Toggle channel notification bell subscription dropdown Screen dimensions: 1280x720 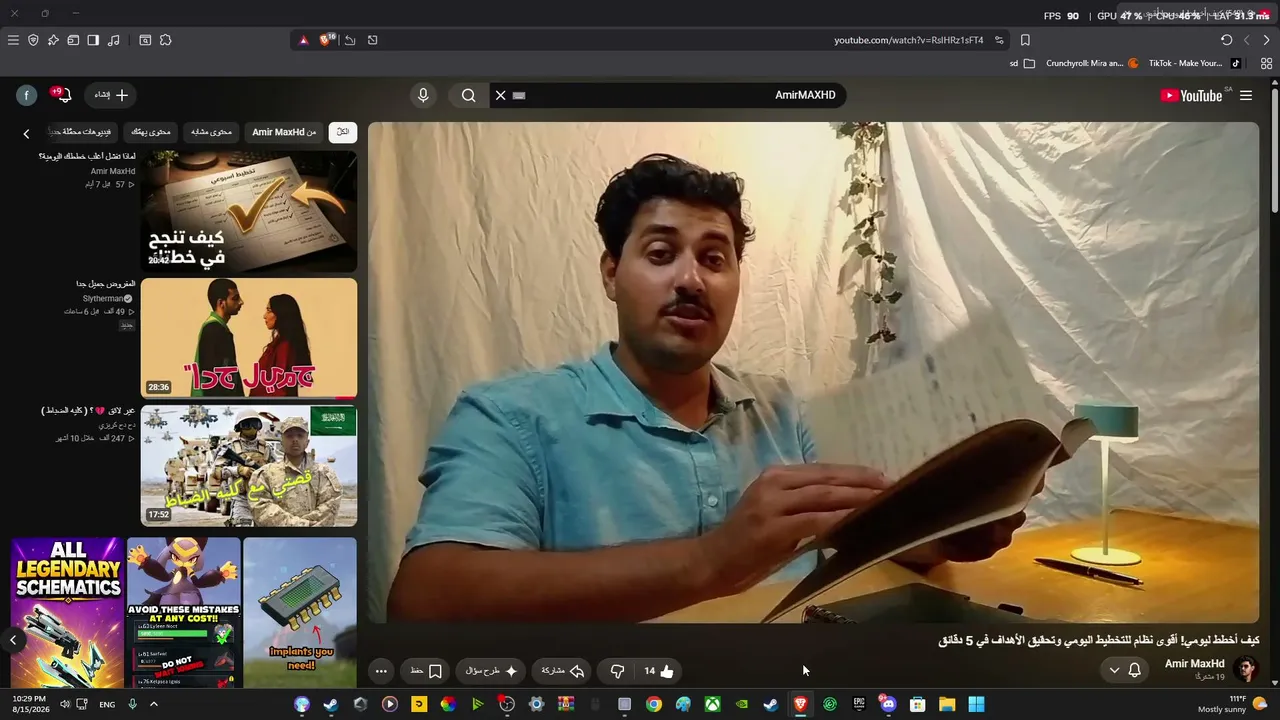[x=1124, y=670]
